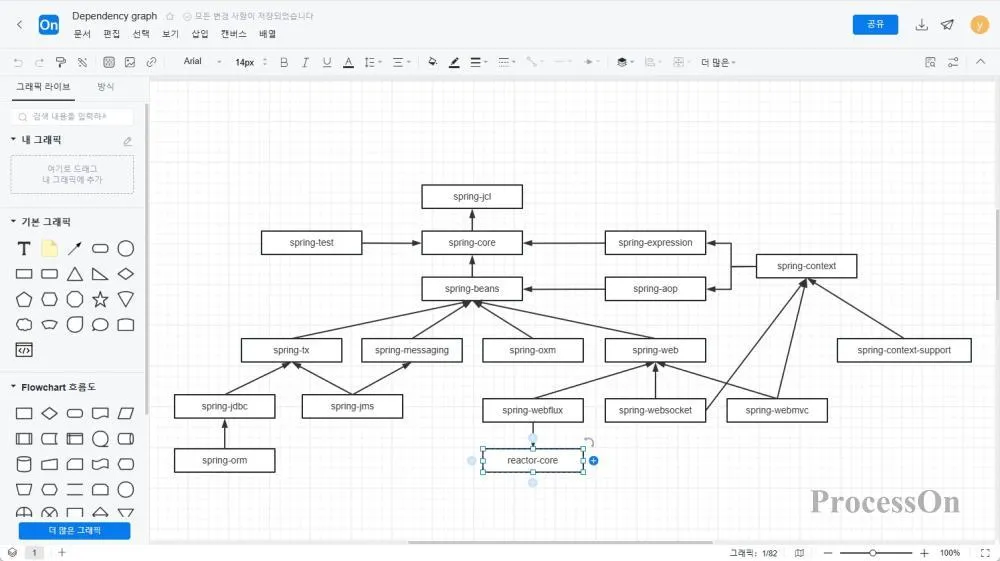Collapse the 내 그래픽 section
Screen dimensions: 1000x561
coord(13,139)
